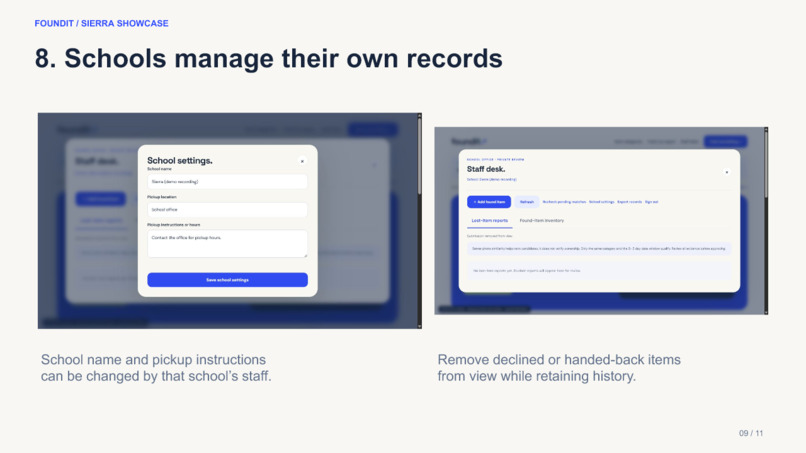Select the Staff desk heading in the right screenshot

click(486, 169)
